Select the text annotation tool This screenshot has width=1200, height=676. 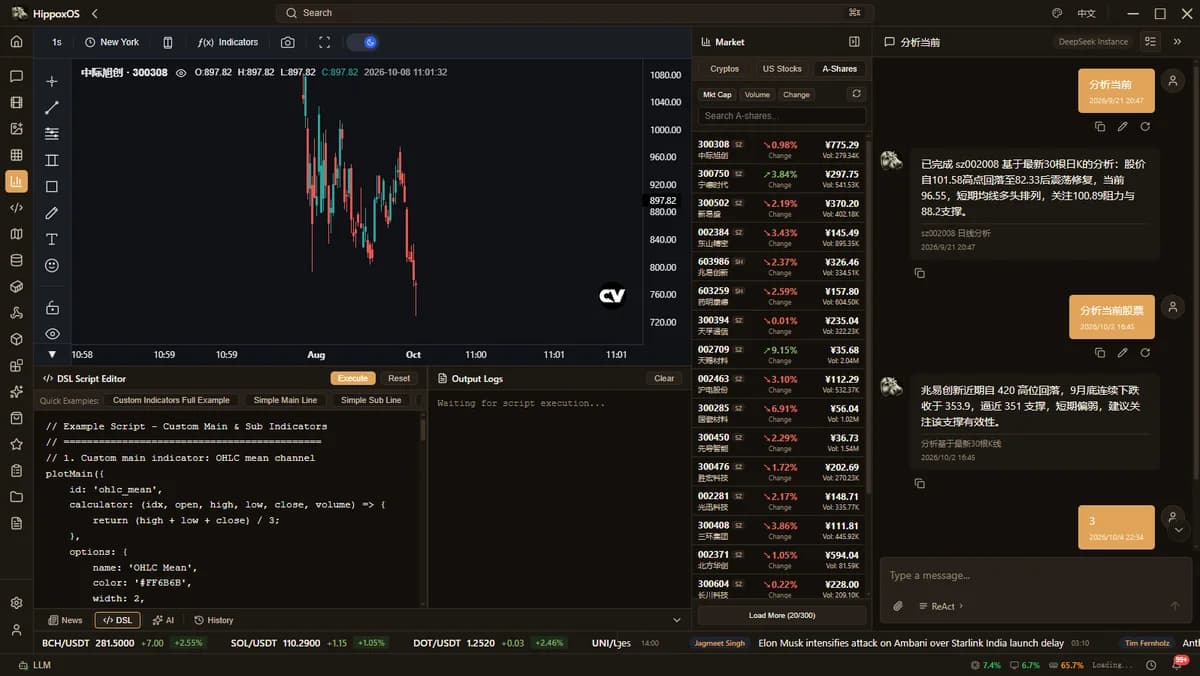click(x=52, y=239)
